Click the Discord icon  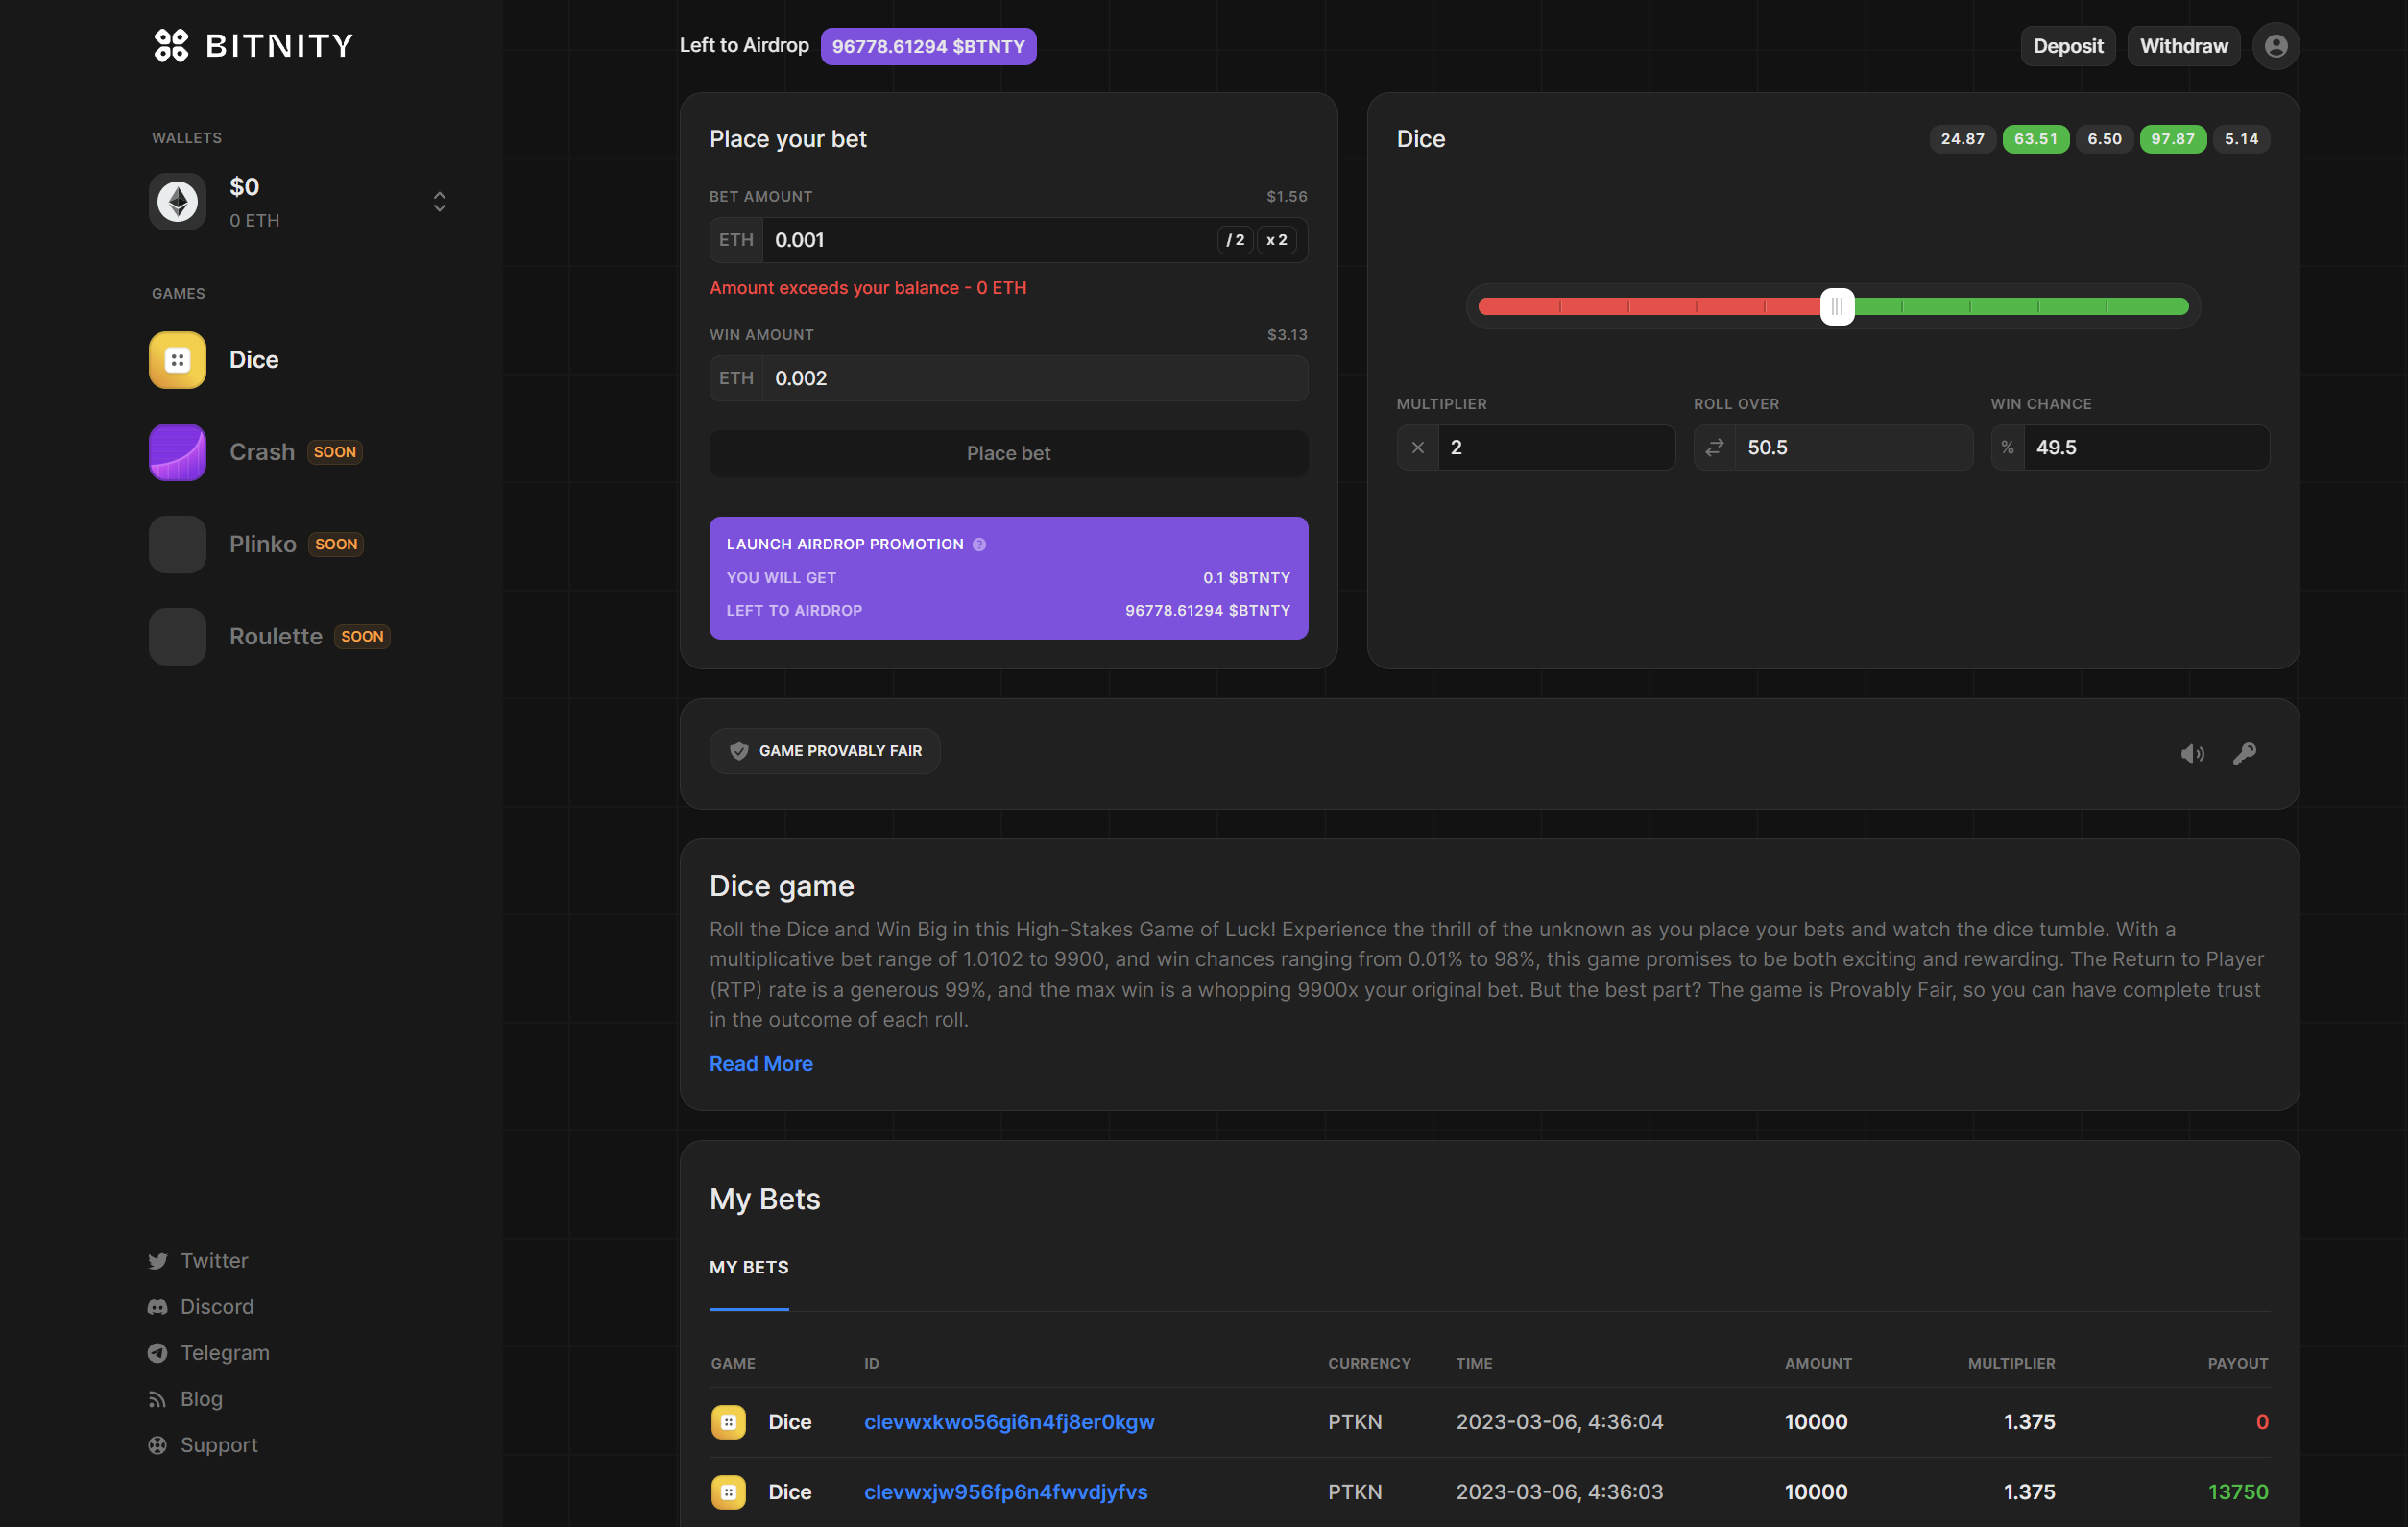(158, 1307)
